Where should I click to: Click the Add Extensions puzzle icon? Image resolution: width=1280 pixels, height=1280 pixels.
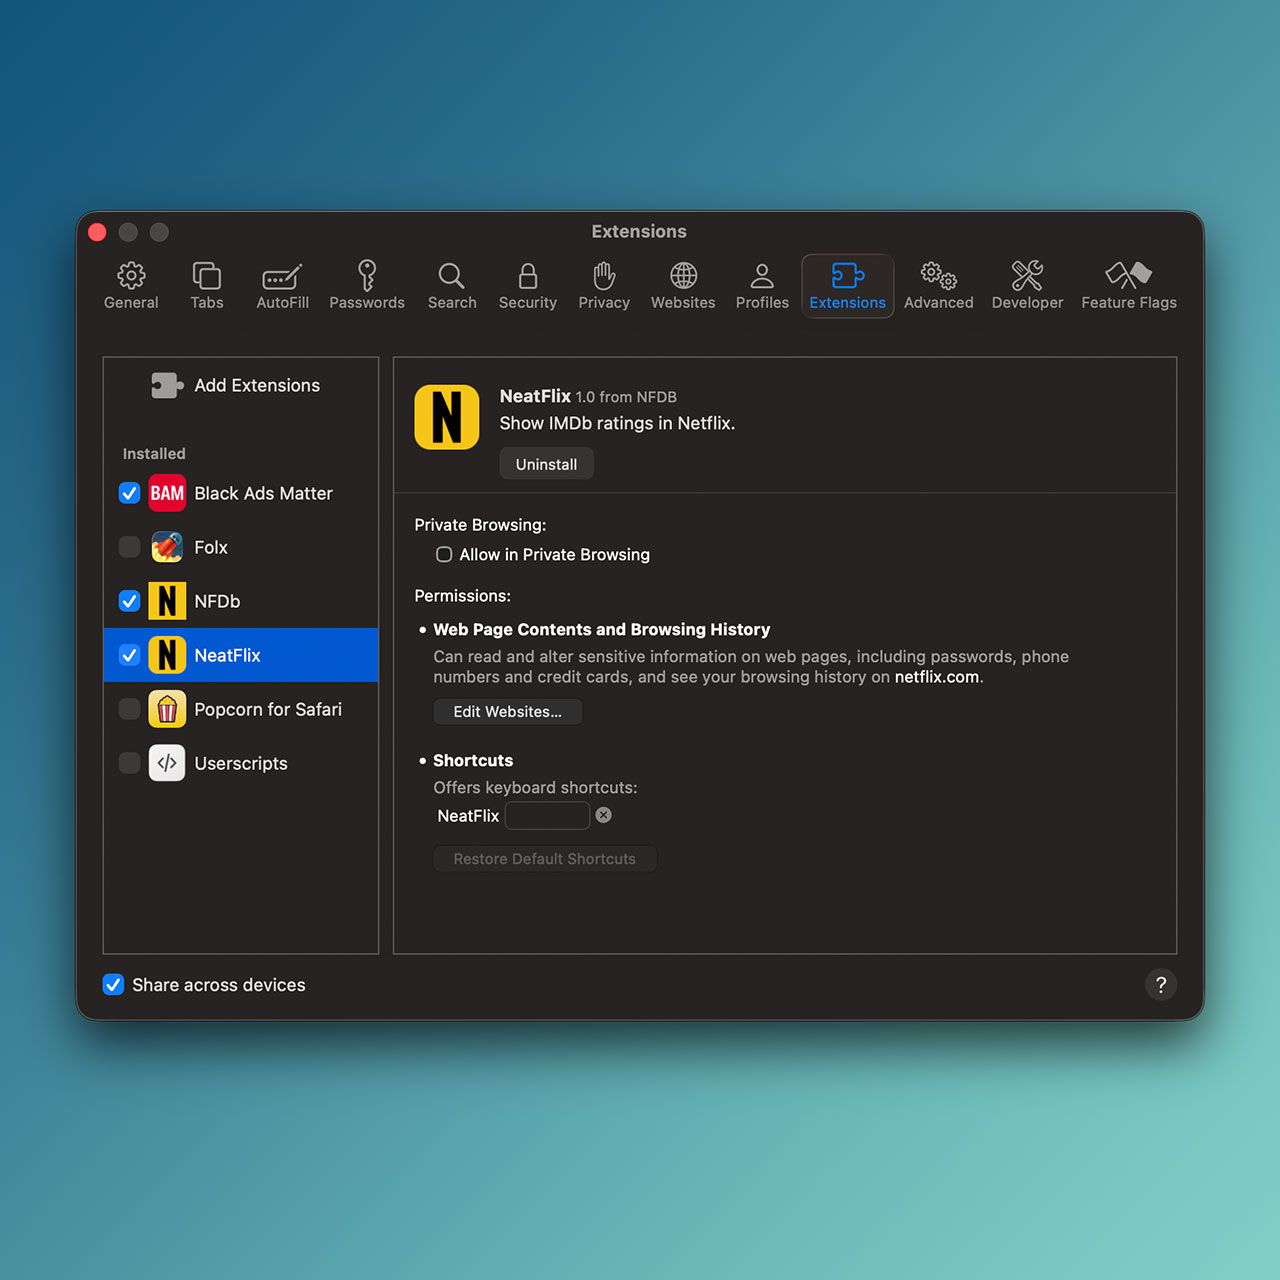click(x=167, y=385)
